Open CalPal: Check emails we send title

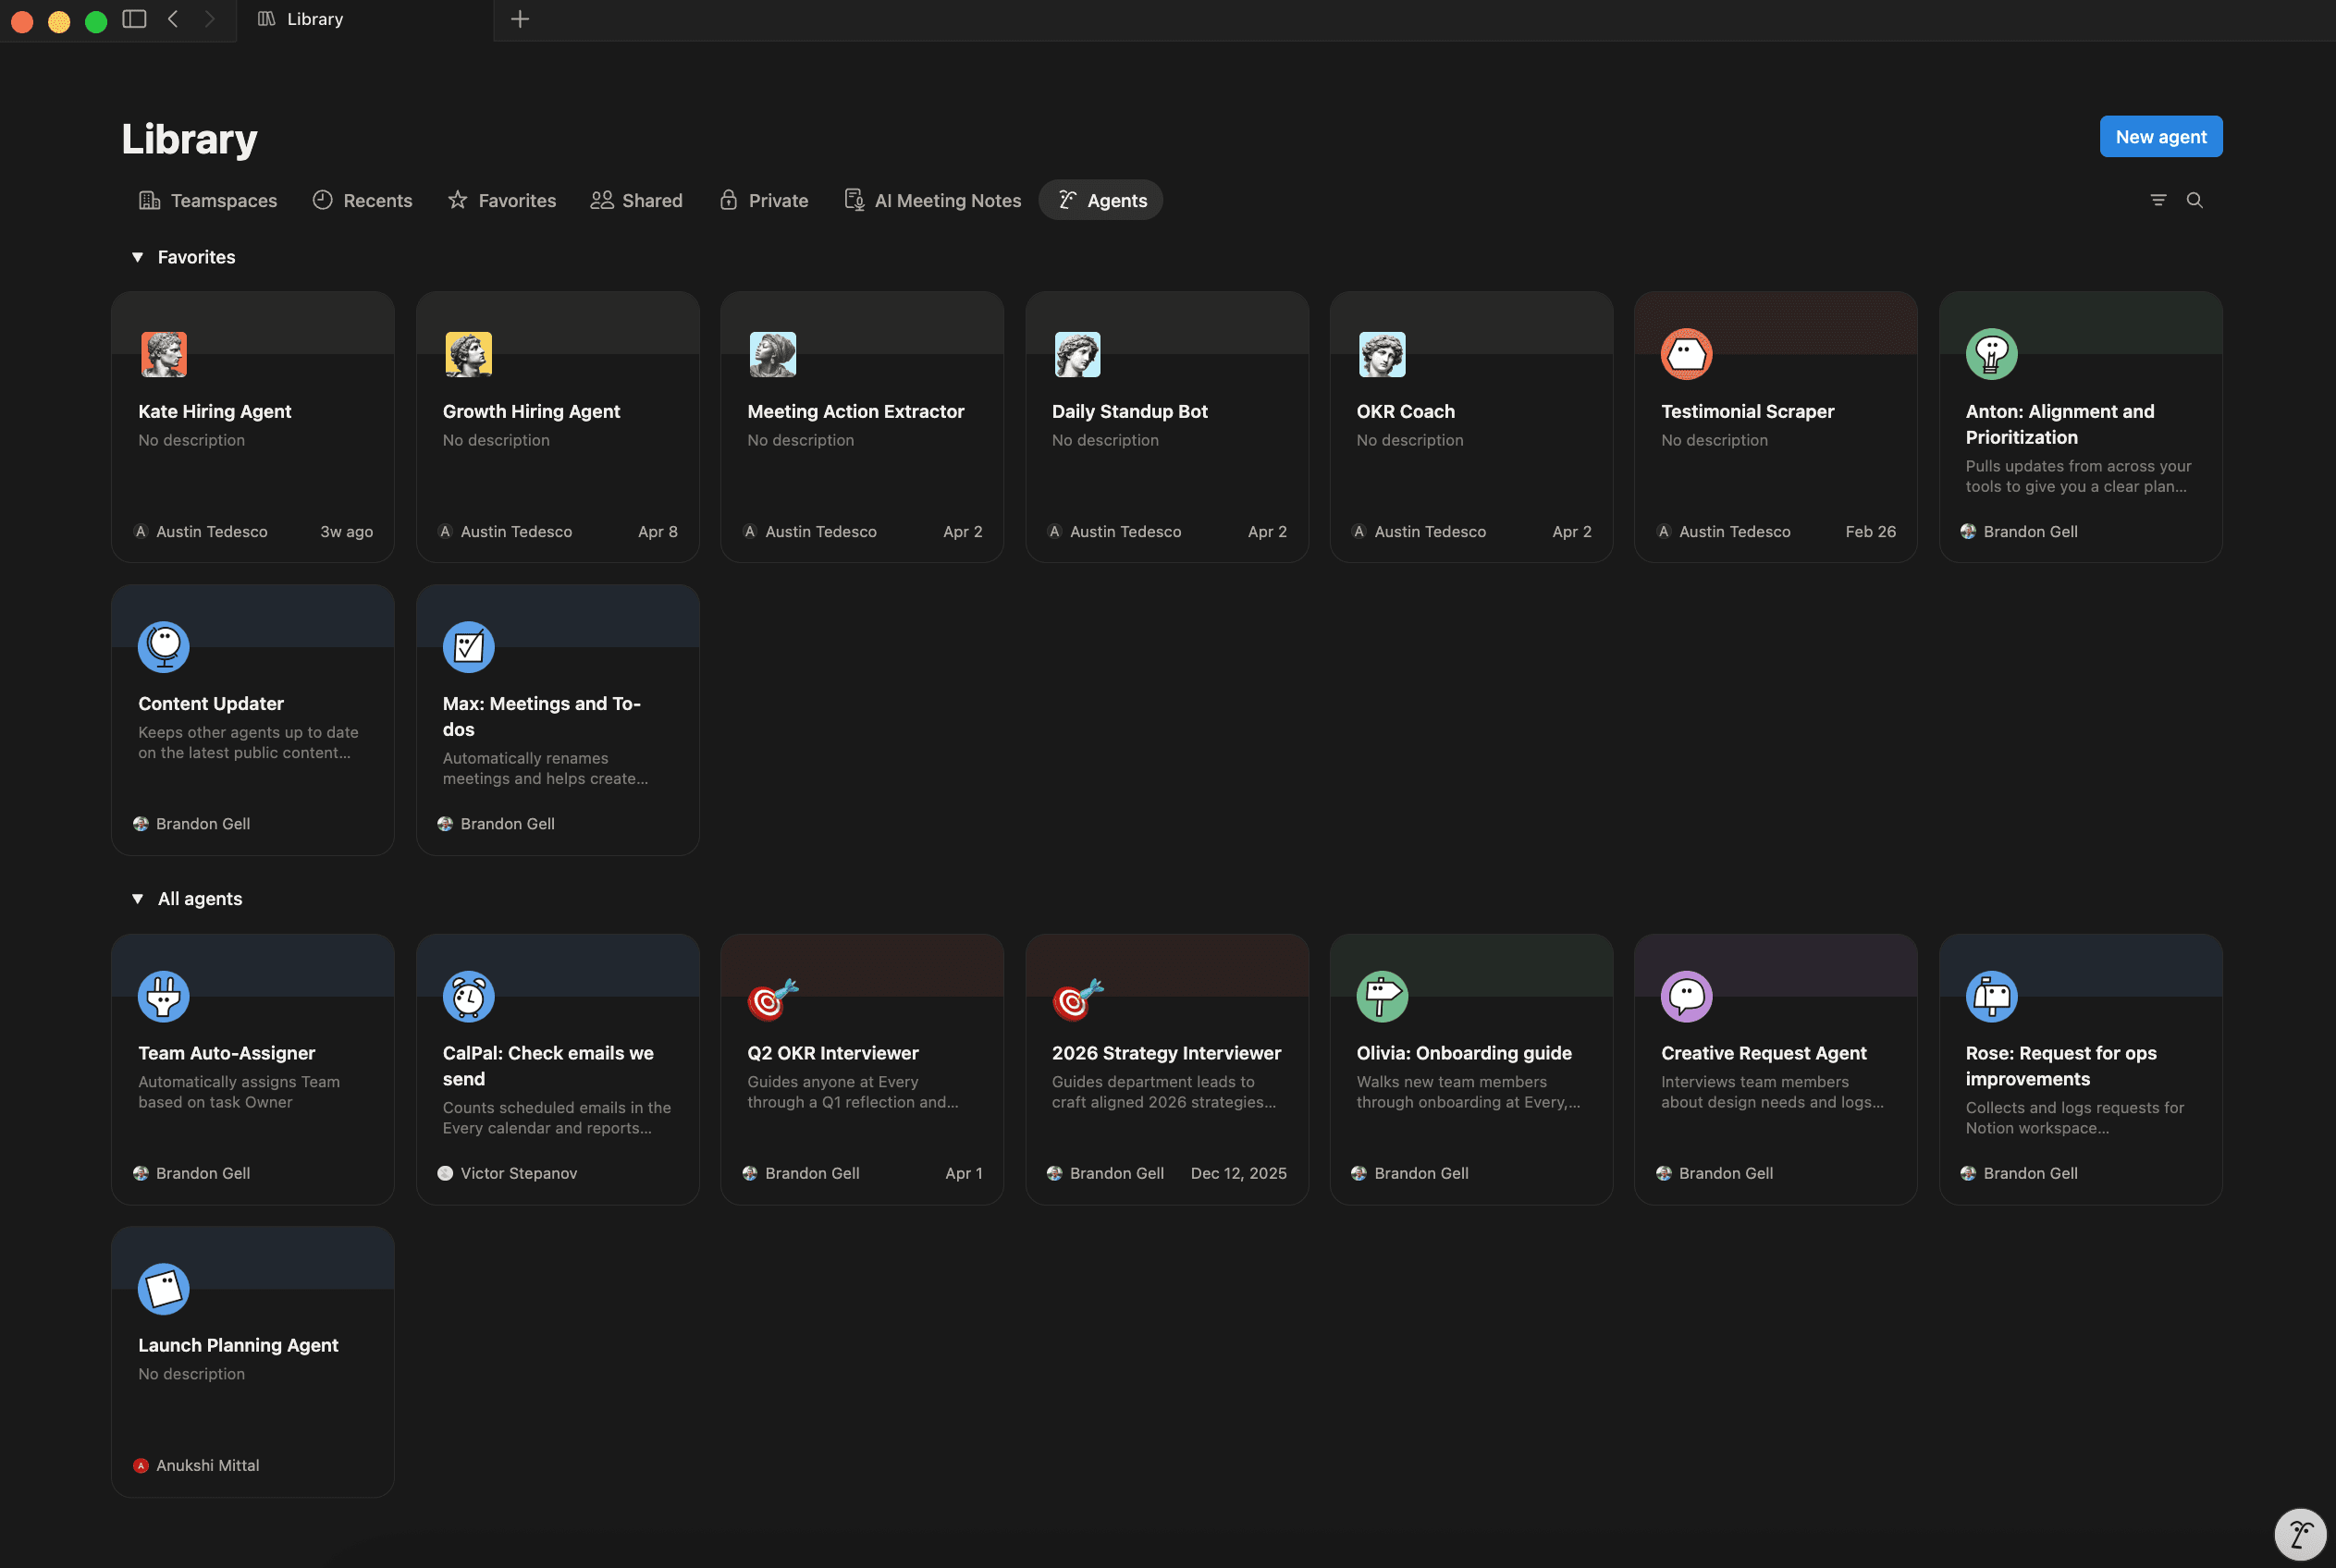[x=548, y=1066]
